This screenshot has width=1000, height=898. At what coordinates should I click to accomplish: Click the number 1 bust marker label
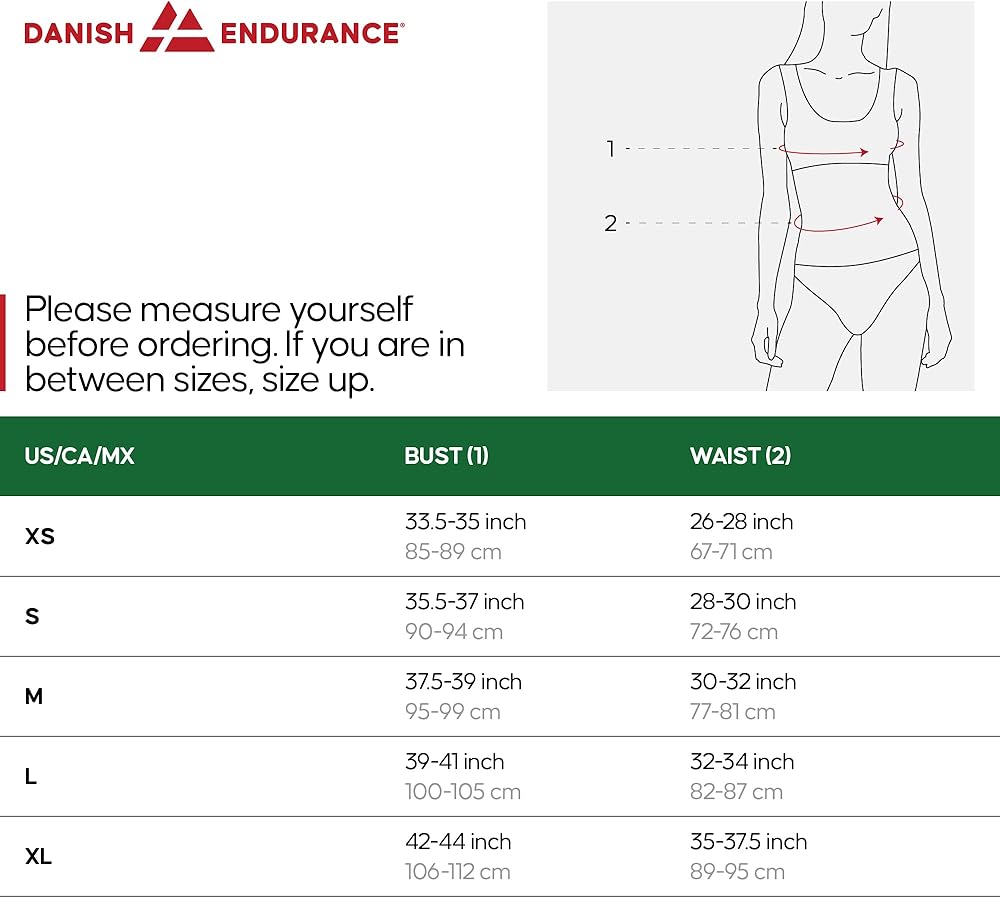610,149
